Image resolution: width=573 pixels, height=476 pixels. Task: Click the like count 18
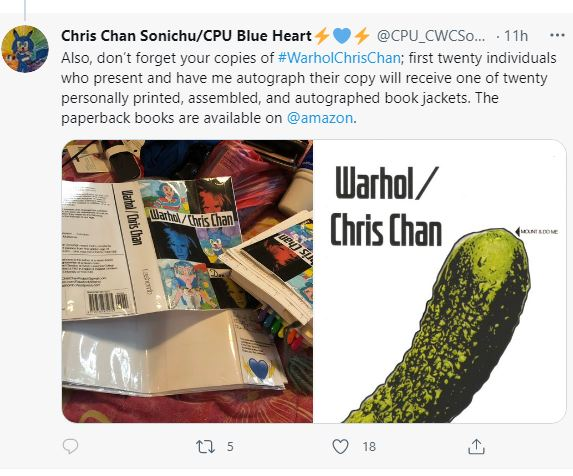pyautogui.click(x=369, y=446)
